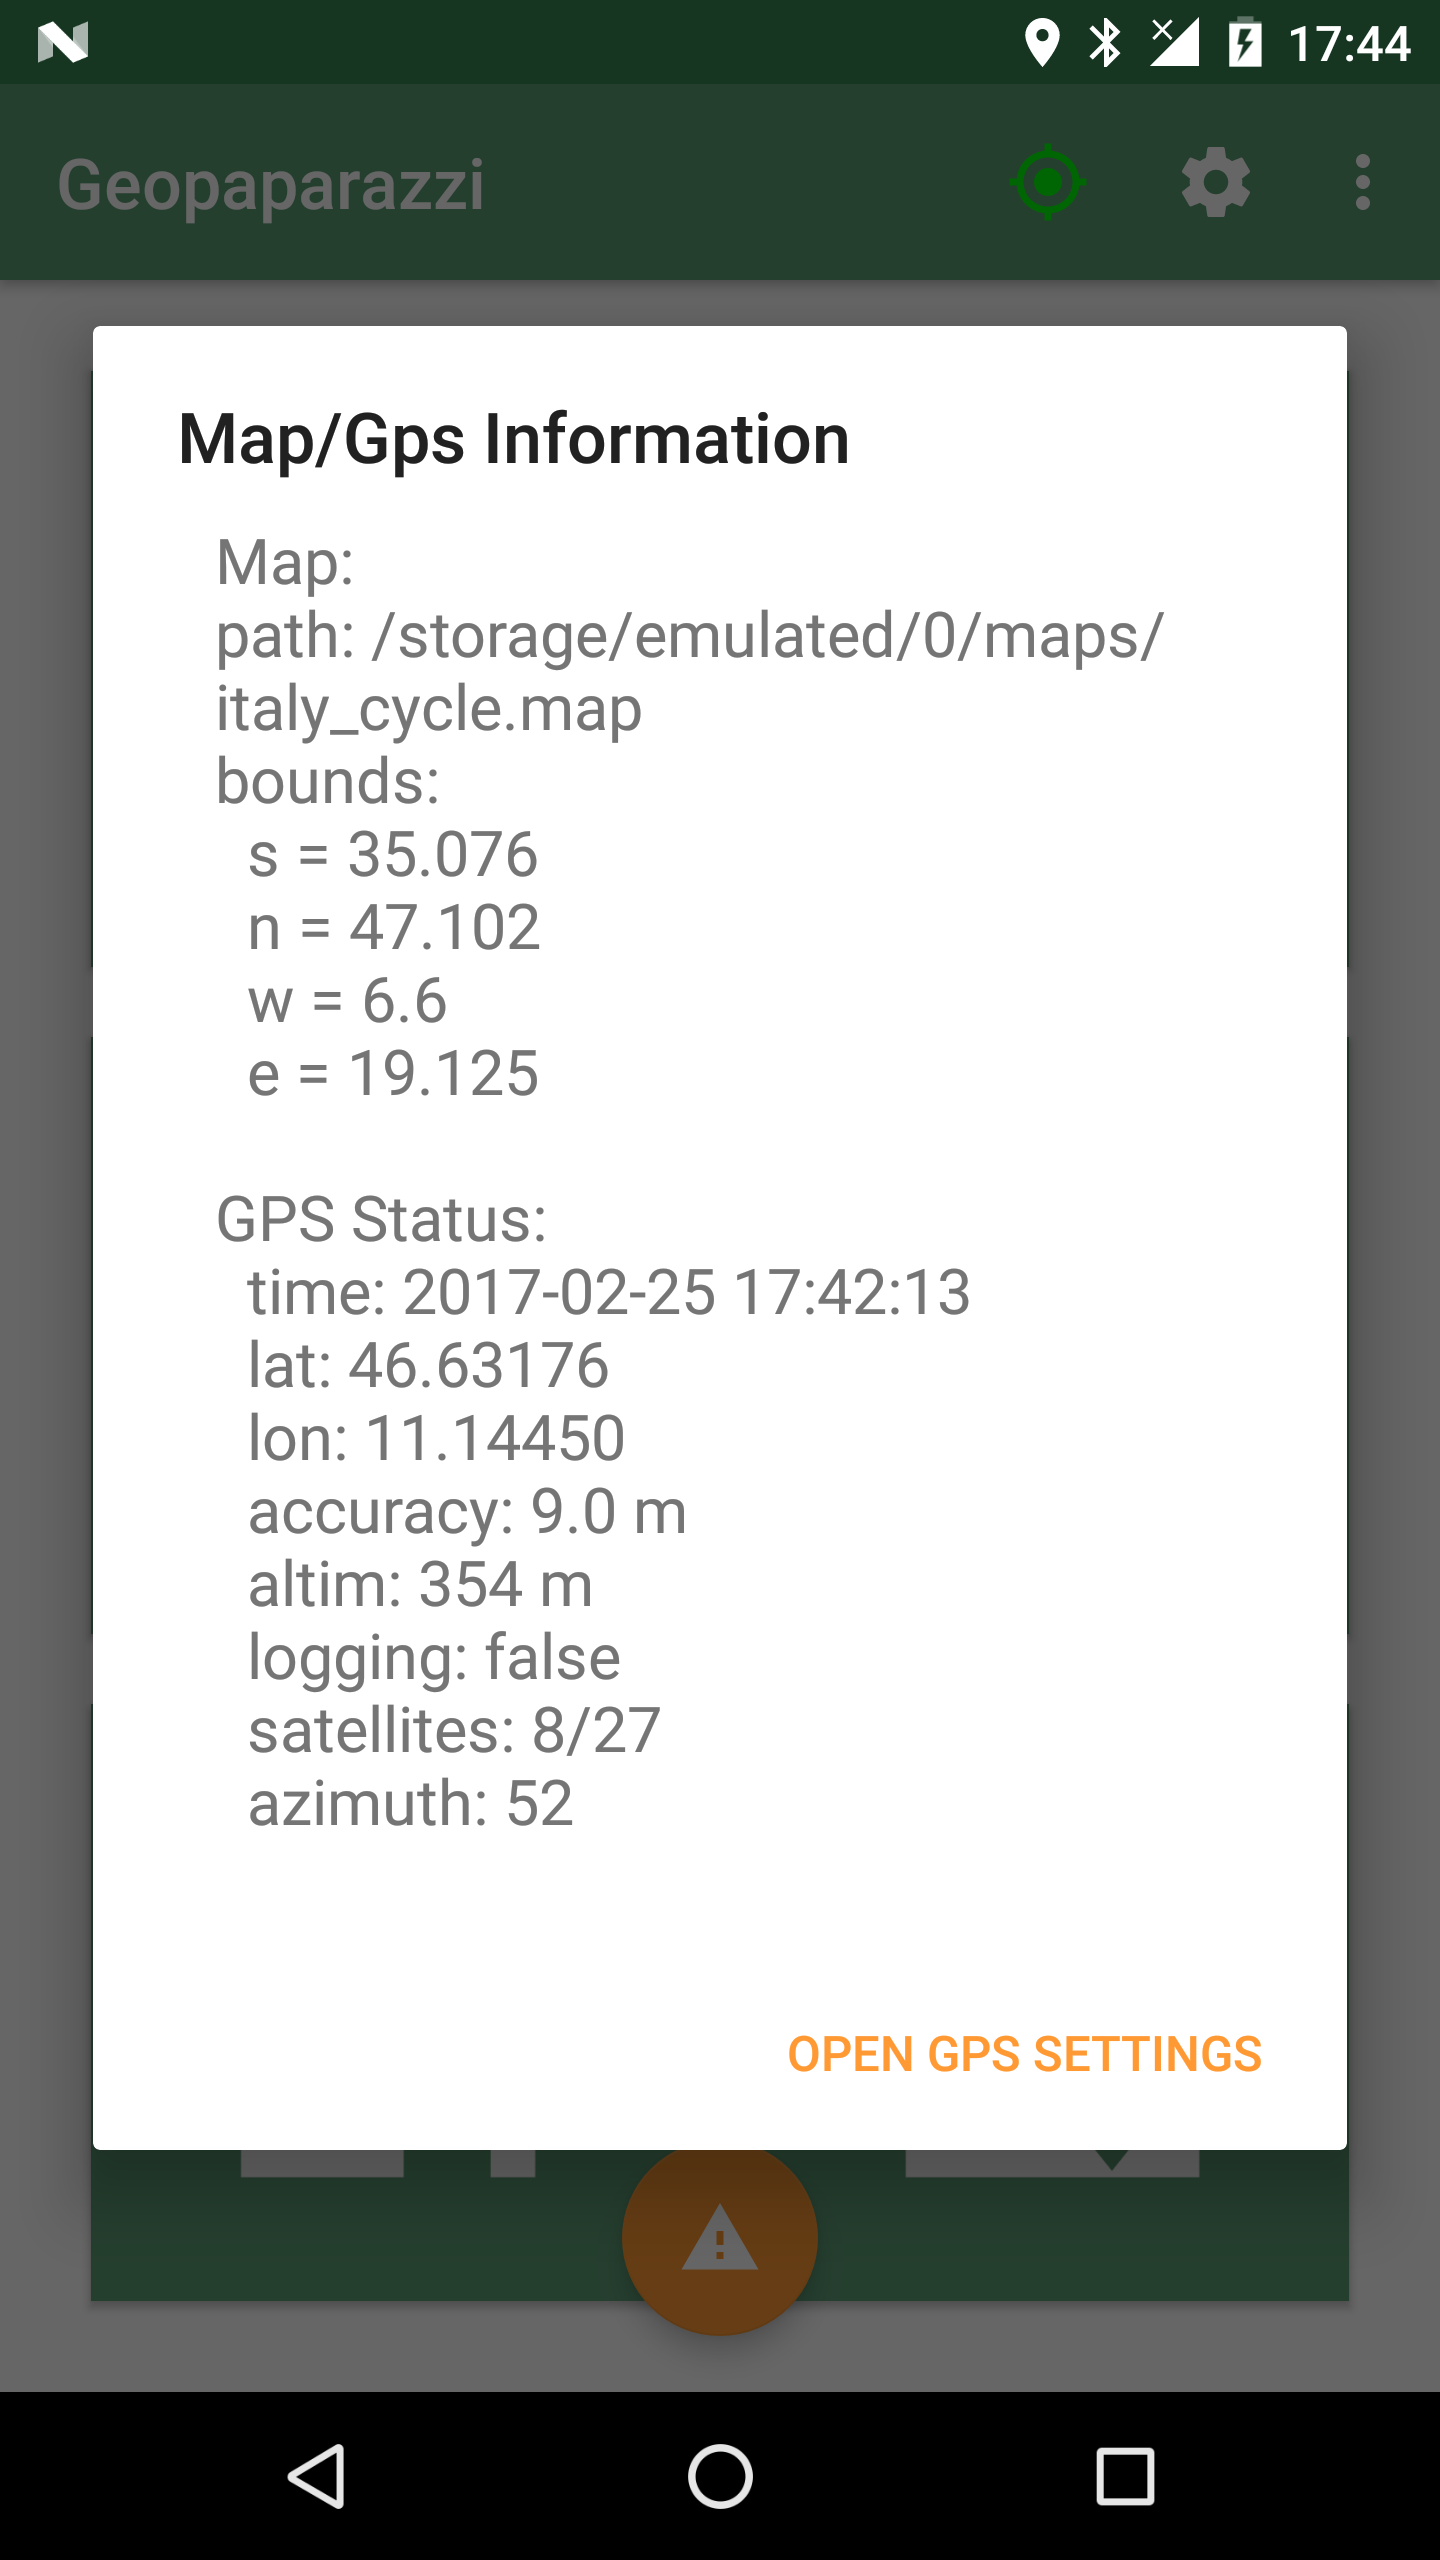This screenshot has height=2560, width=1440.
Task: Tap the battery charging status icon
Action: (1244, 43)
